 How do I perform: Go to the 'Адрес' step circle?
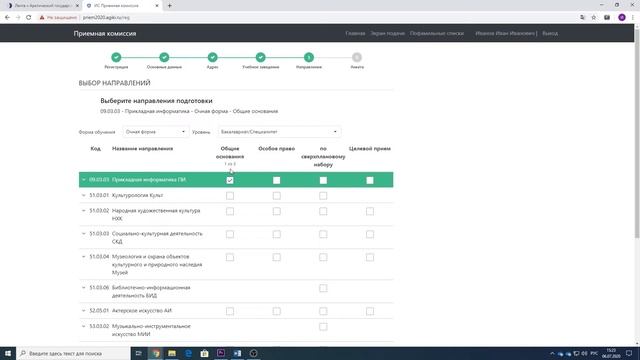pos(212,58)
